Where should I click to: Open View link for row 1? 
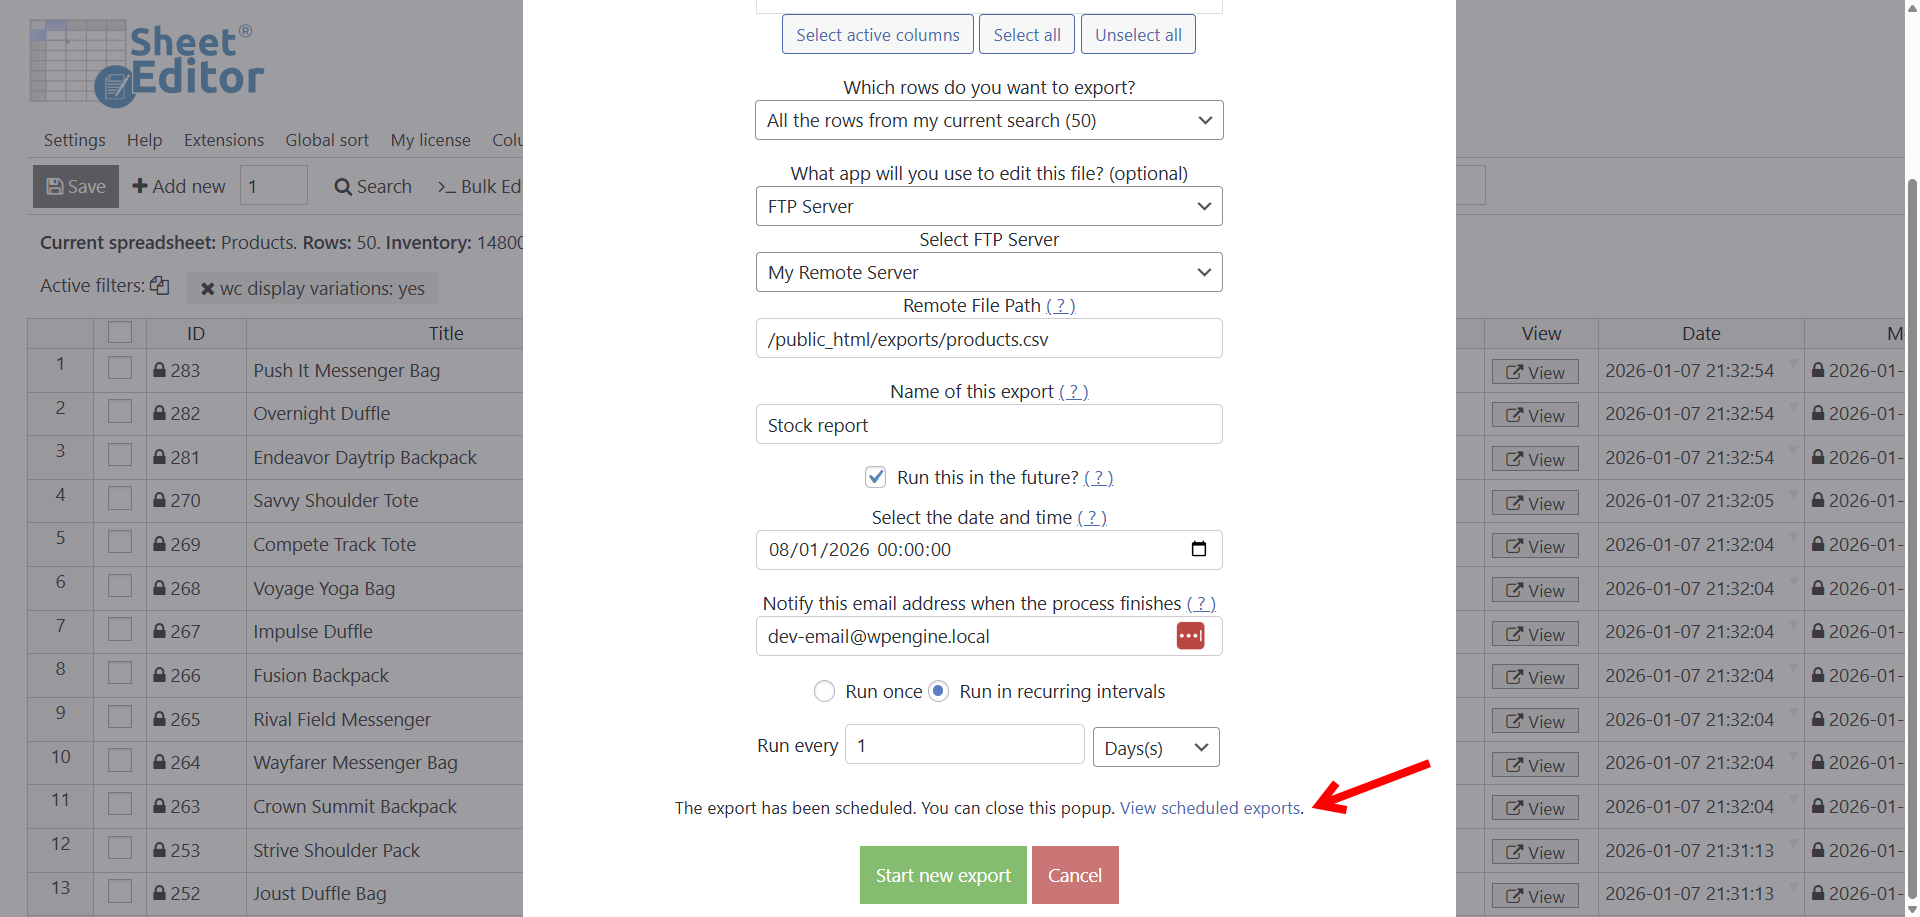(1535, 372)
